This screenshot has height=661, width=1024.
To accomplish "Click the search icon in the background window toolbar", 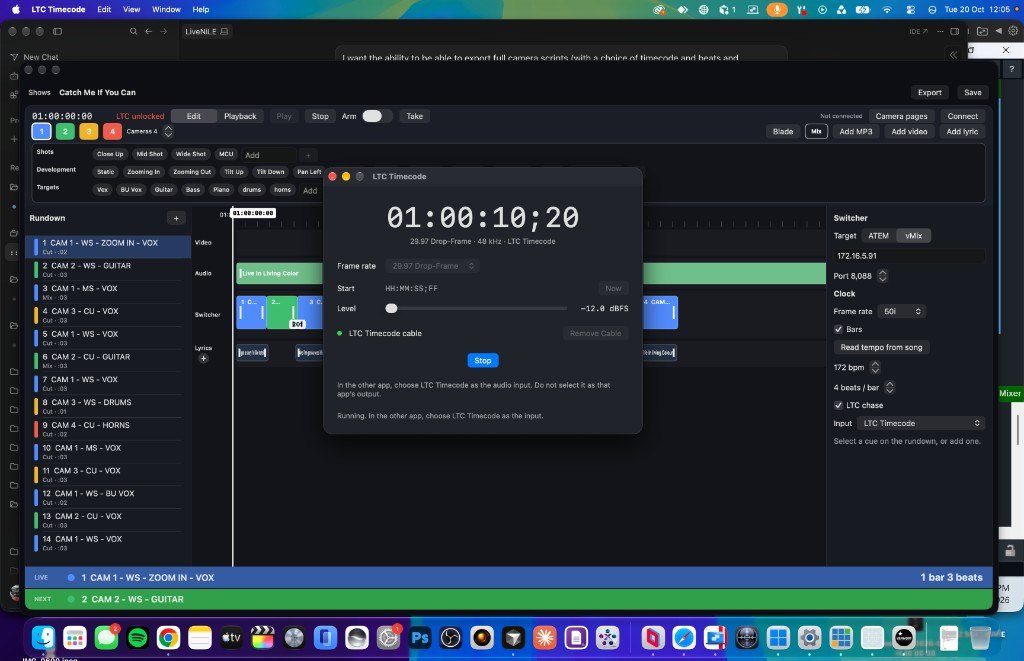I will tap(133, 31).
